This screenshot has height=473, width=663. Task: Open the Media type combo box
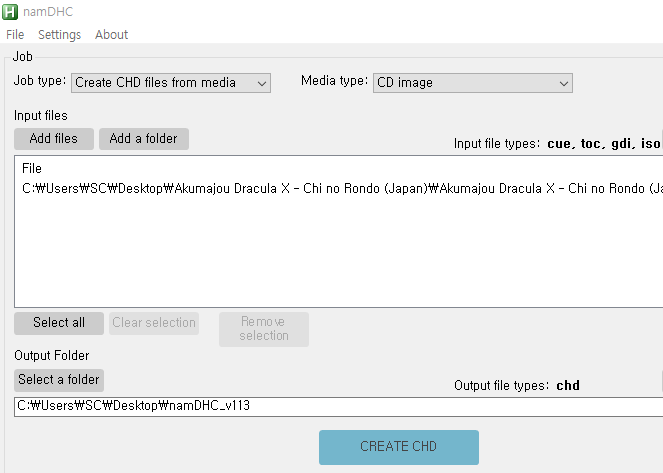click(472, 83)
